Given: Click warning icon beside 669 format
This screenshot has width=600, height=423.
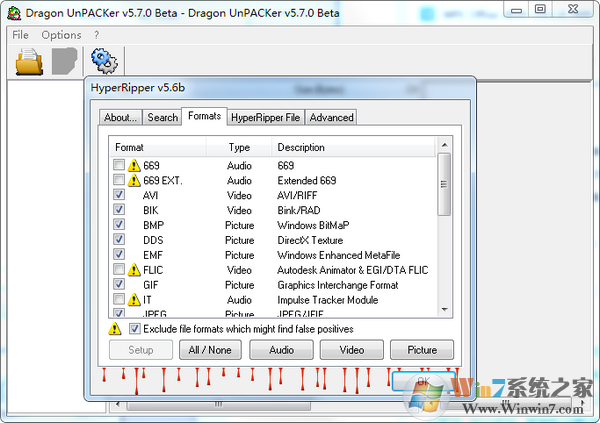Looking at the screenshot, I should [x=134, y=165].
